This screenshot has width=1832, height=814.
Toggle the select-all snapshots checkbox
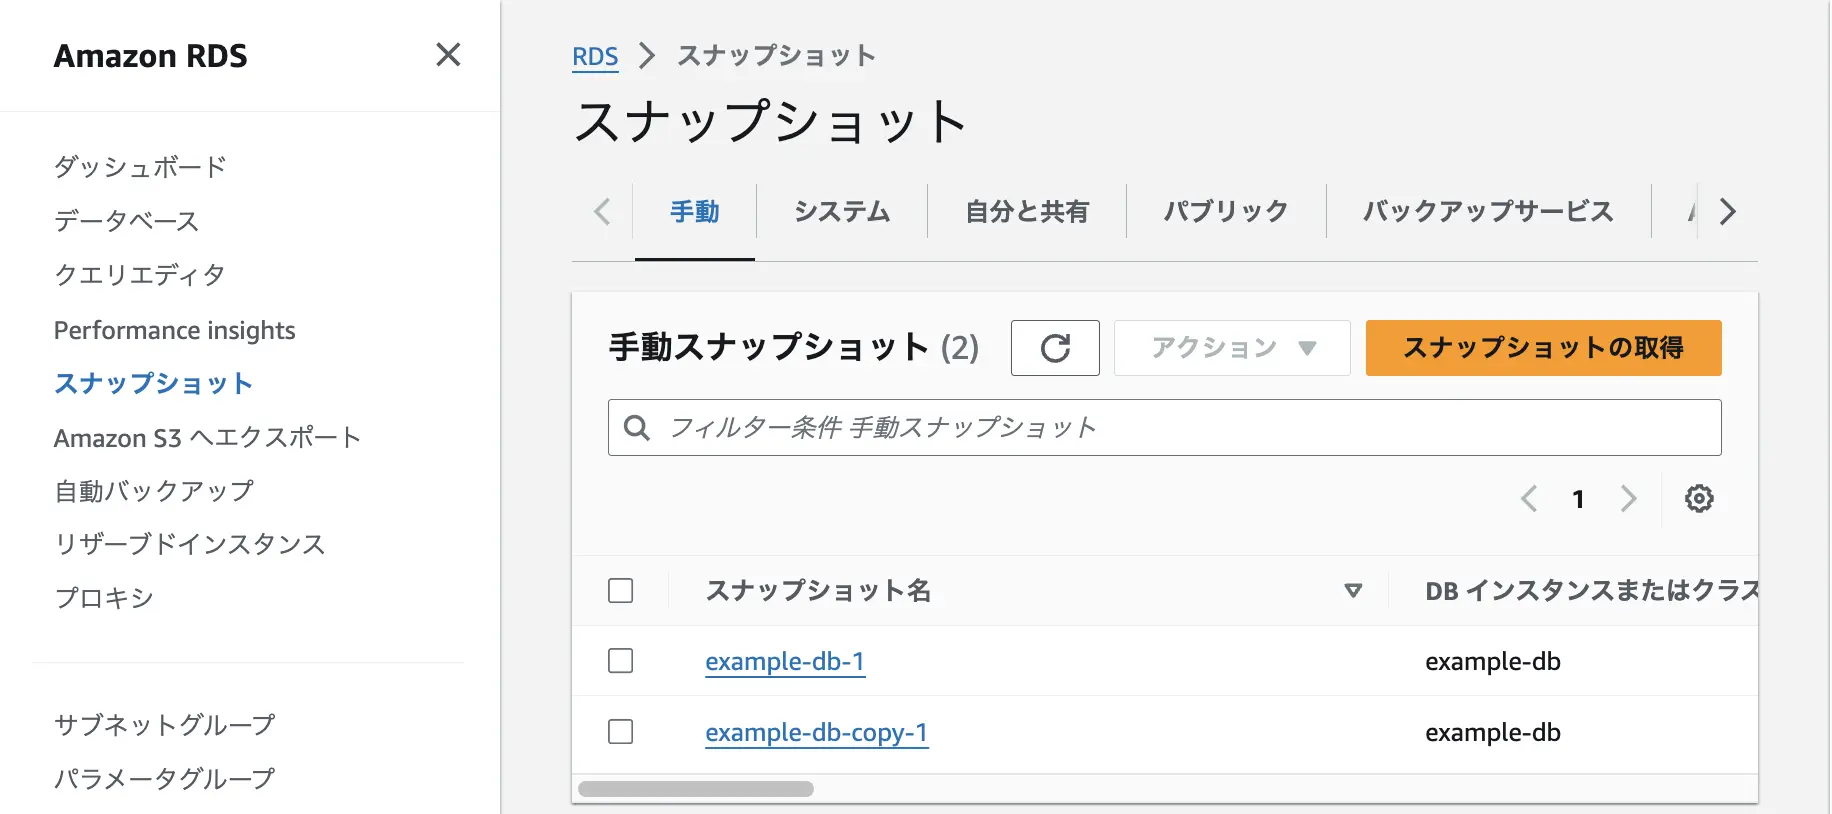click(x=621, y=591)
